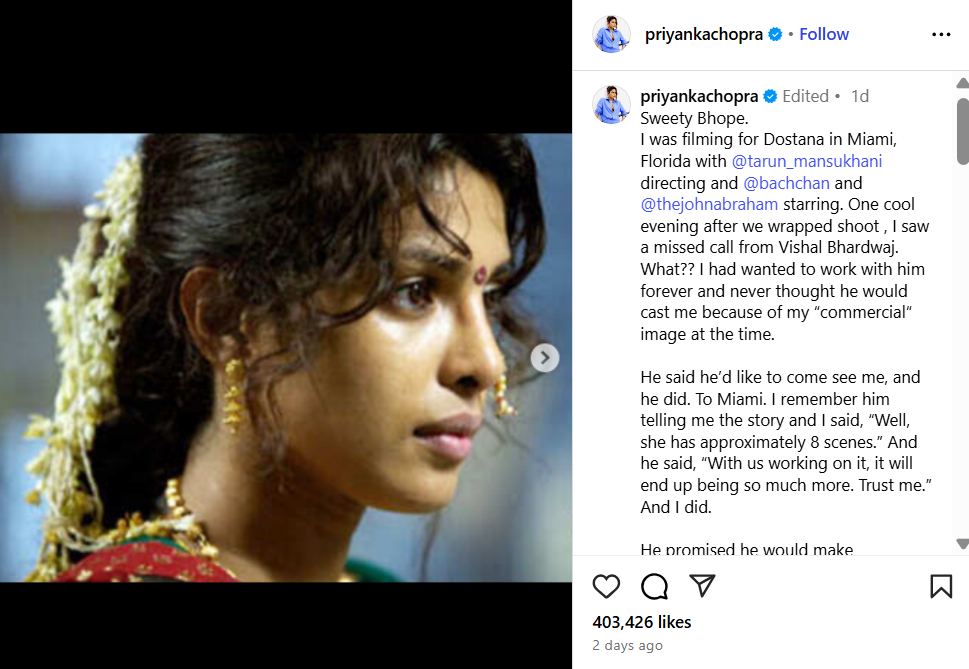The height and width of the screenshot is (669, 969).
Task: Click the caption scrollbar down arrow
Action: tap(962, 544)
